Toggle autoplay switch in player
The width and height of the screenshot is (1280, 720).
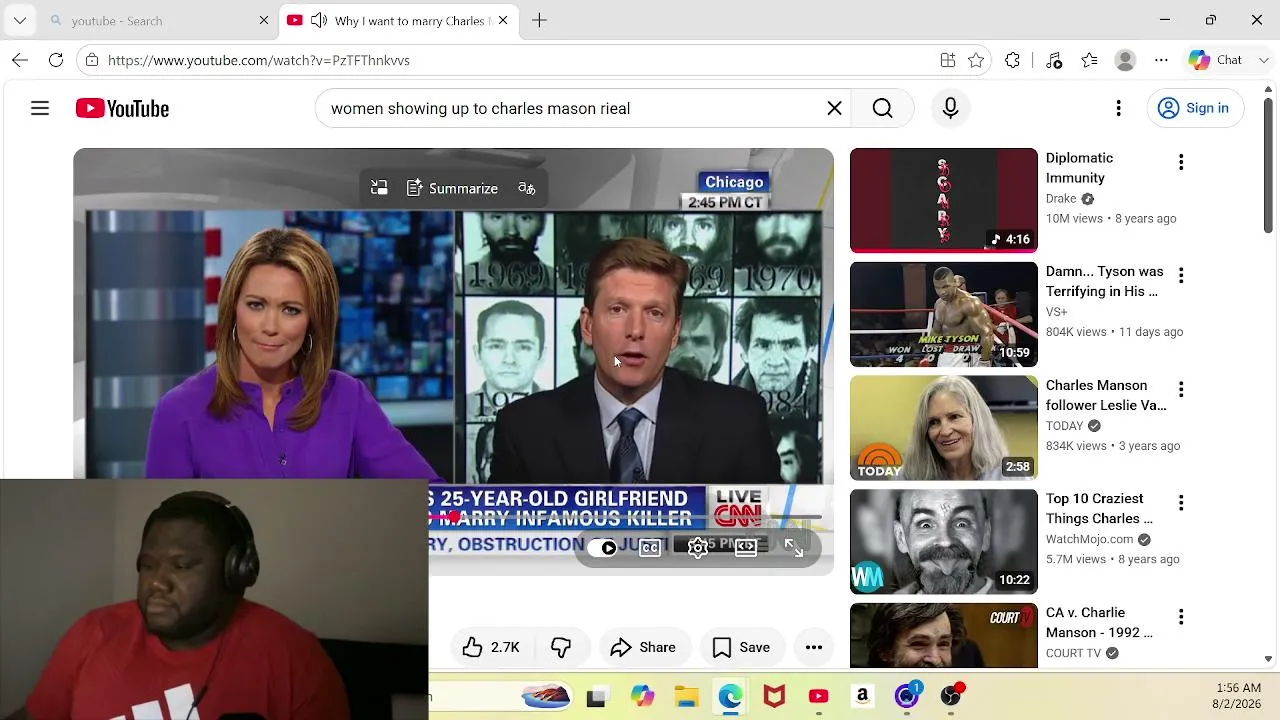[602, 548]
